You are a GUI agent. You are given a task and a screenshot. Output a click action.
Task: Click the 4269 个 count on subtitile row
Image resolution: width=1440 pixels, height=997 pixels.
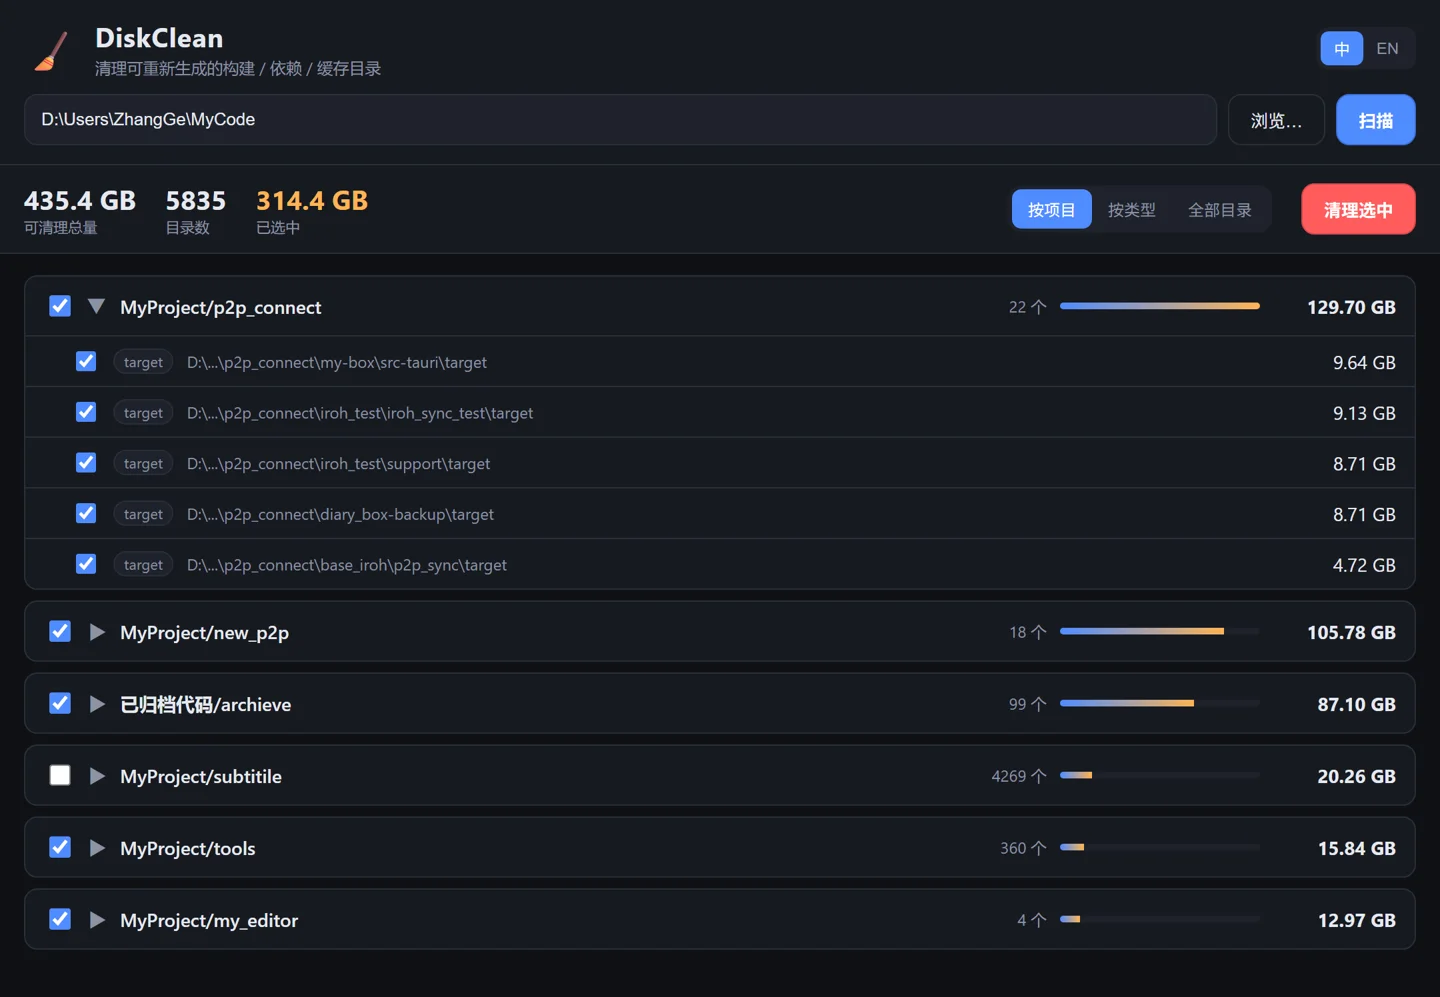(x=1019, y=776)
